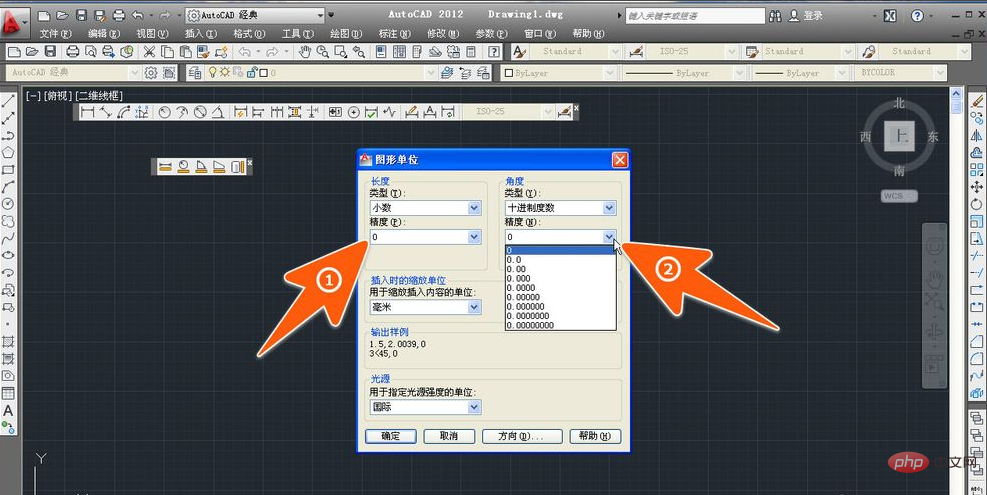987x495 pixels.
Task: Click the search keyword input field
Action: tap(695, 16)
